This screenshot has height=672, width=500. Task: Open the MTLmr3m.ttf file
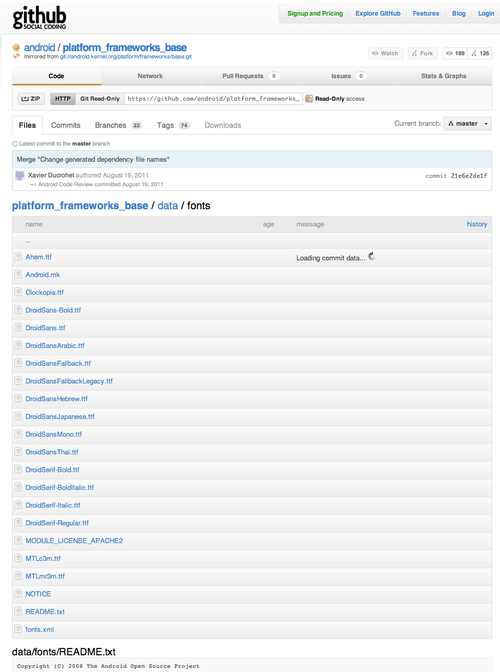[x=45, y=576]
